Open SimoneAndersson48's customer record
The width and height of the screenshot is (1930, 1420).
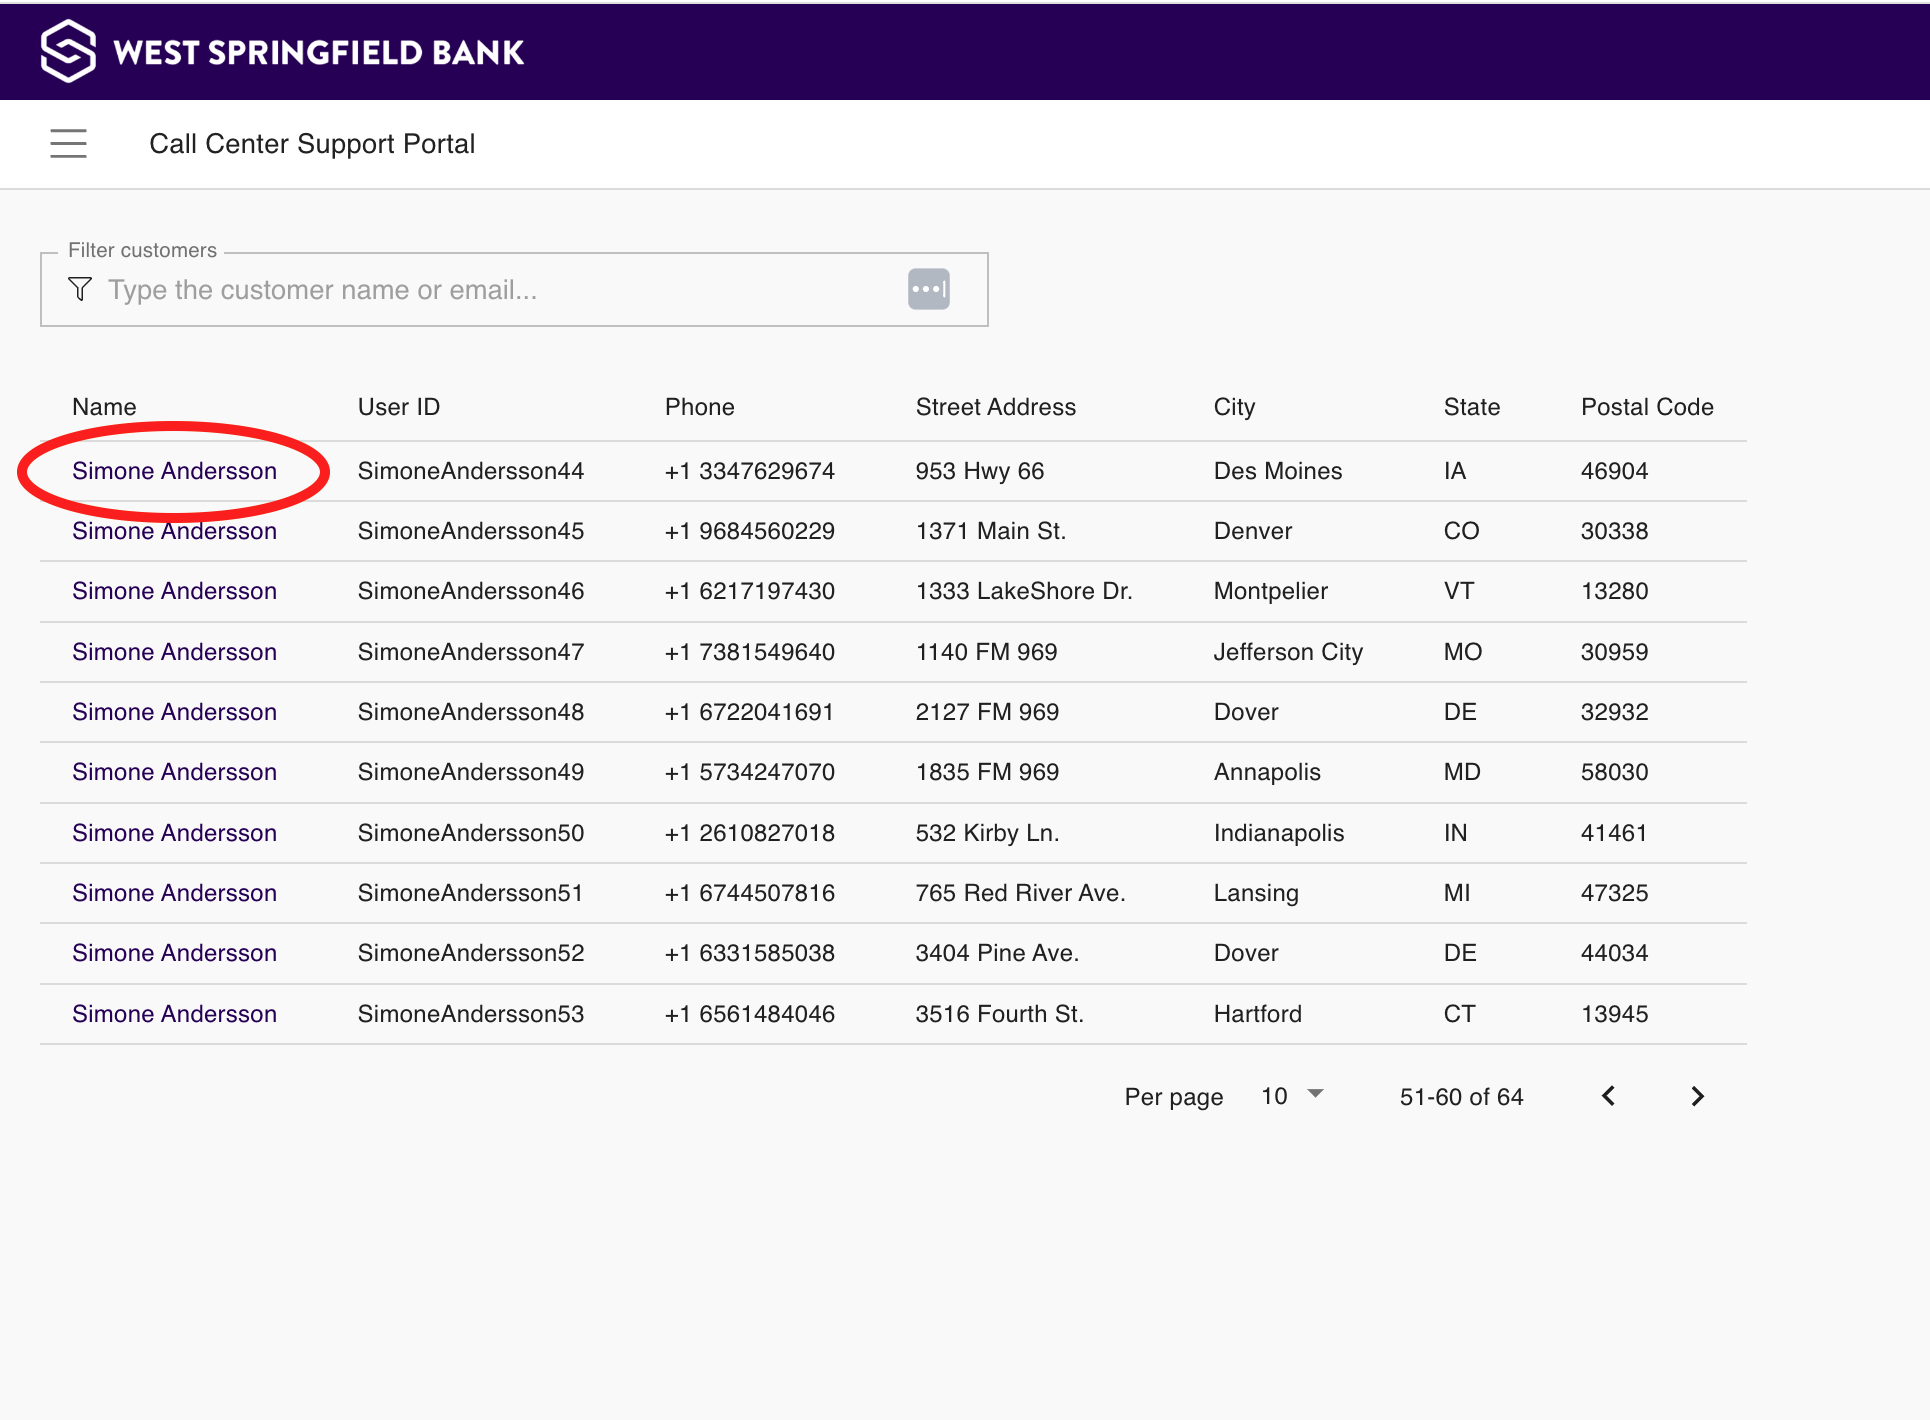pyautogui.click(x=174, y=711)
